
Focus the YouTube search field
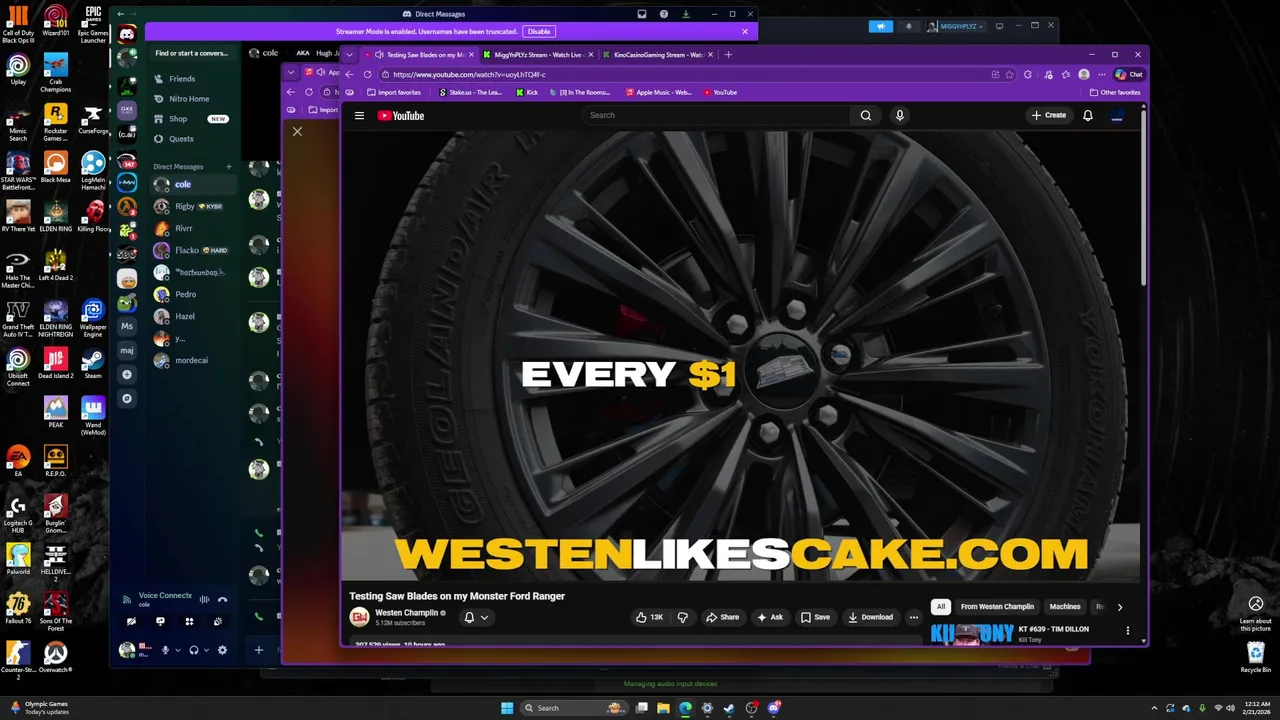tap(717, 115)
